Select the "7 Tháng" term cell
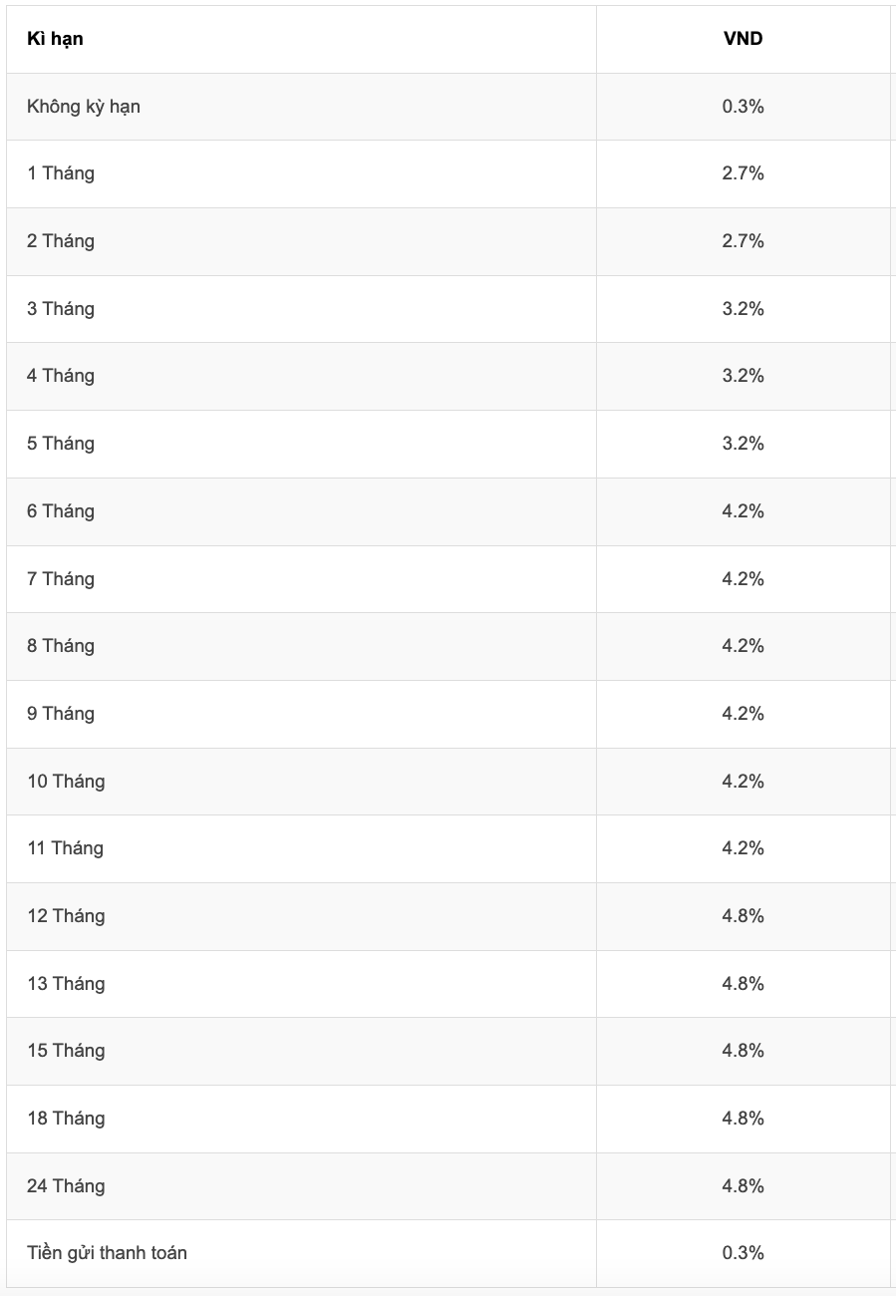 pos(61,578)
